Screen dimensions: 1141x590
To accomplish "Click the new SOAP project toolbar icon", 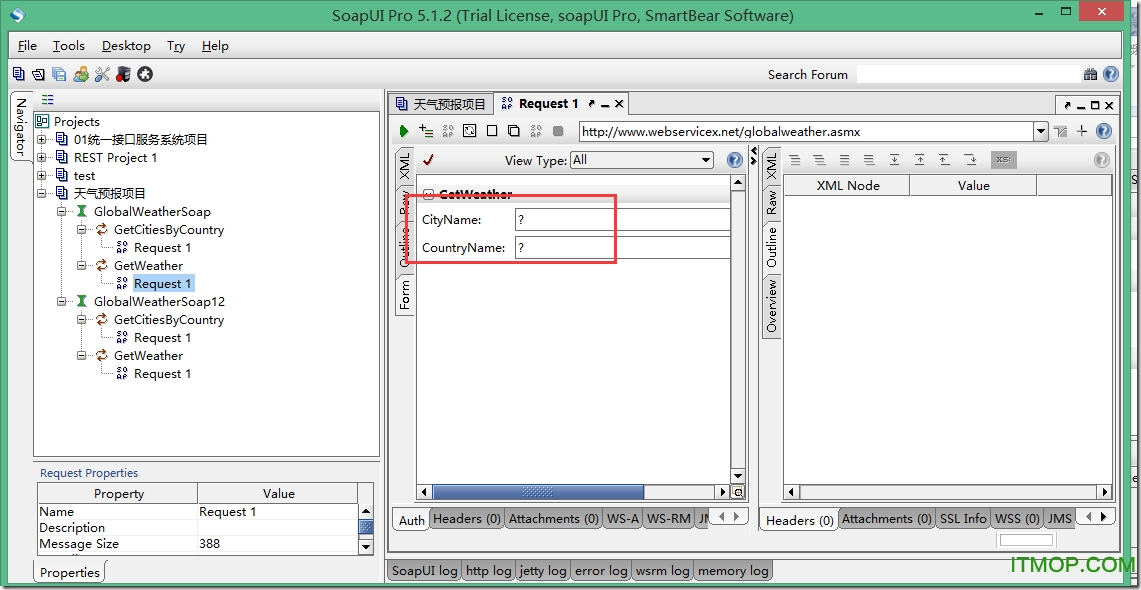I will tap(18, 73).
